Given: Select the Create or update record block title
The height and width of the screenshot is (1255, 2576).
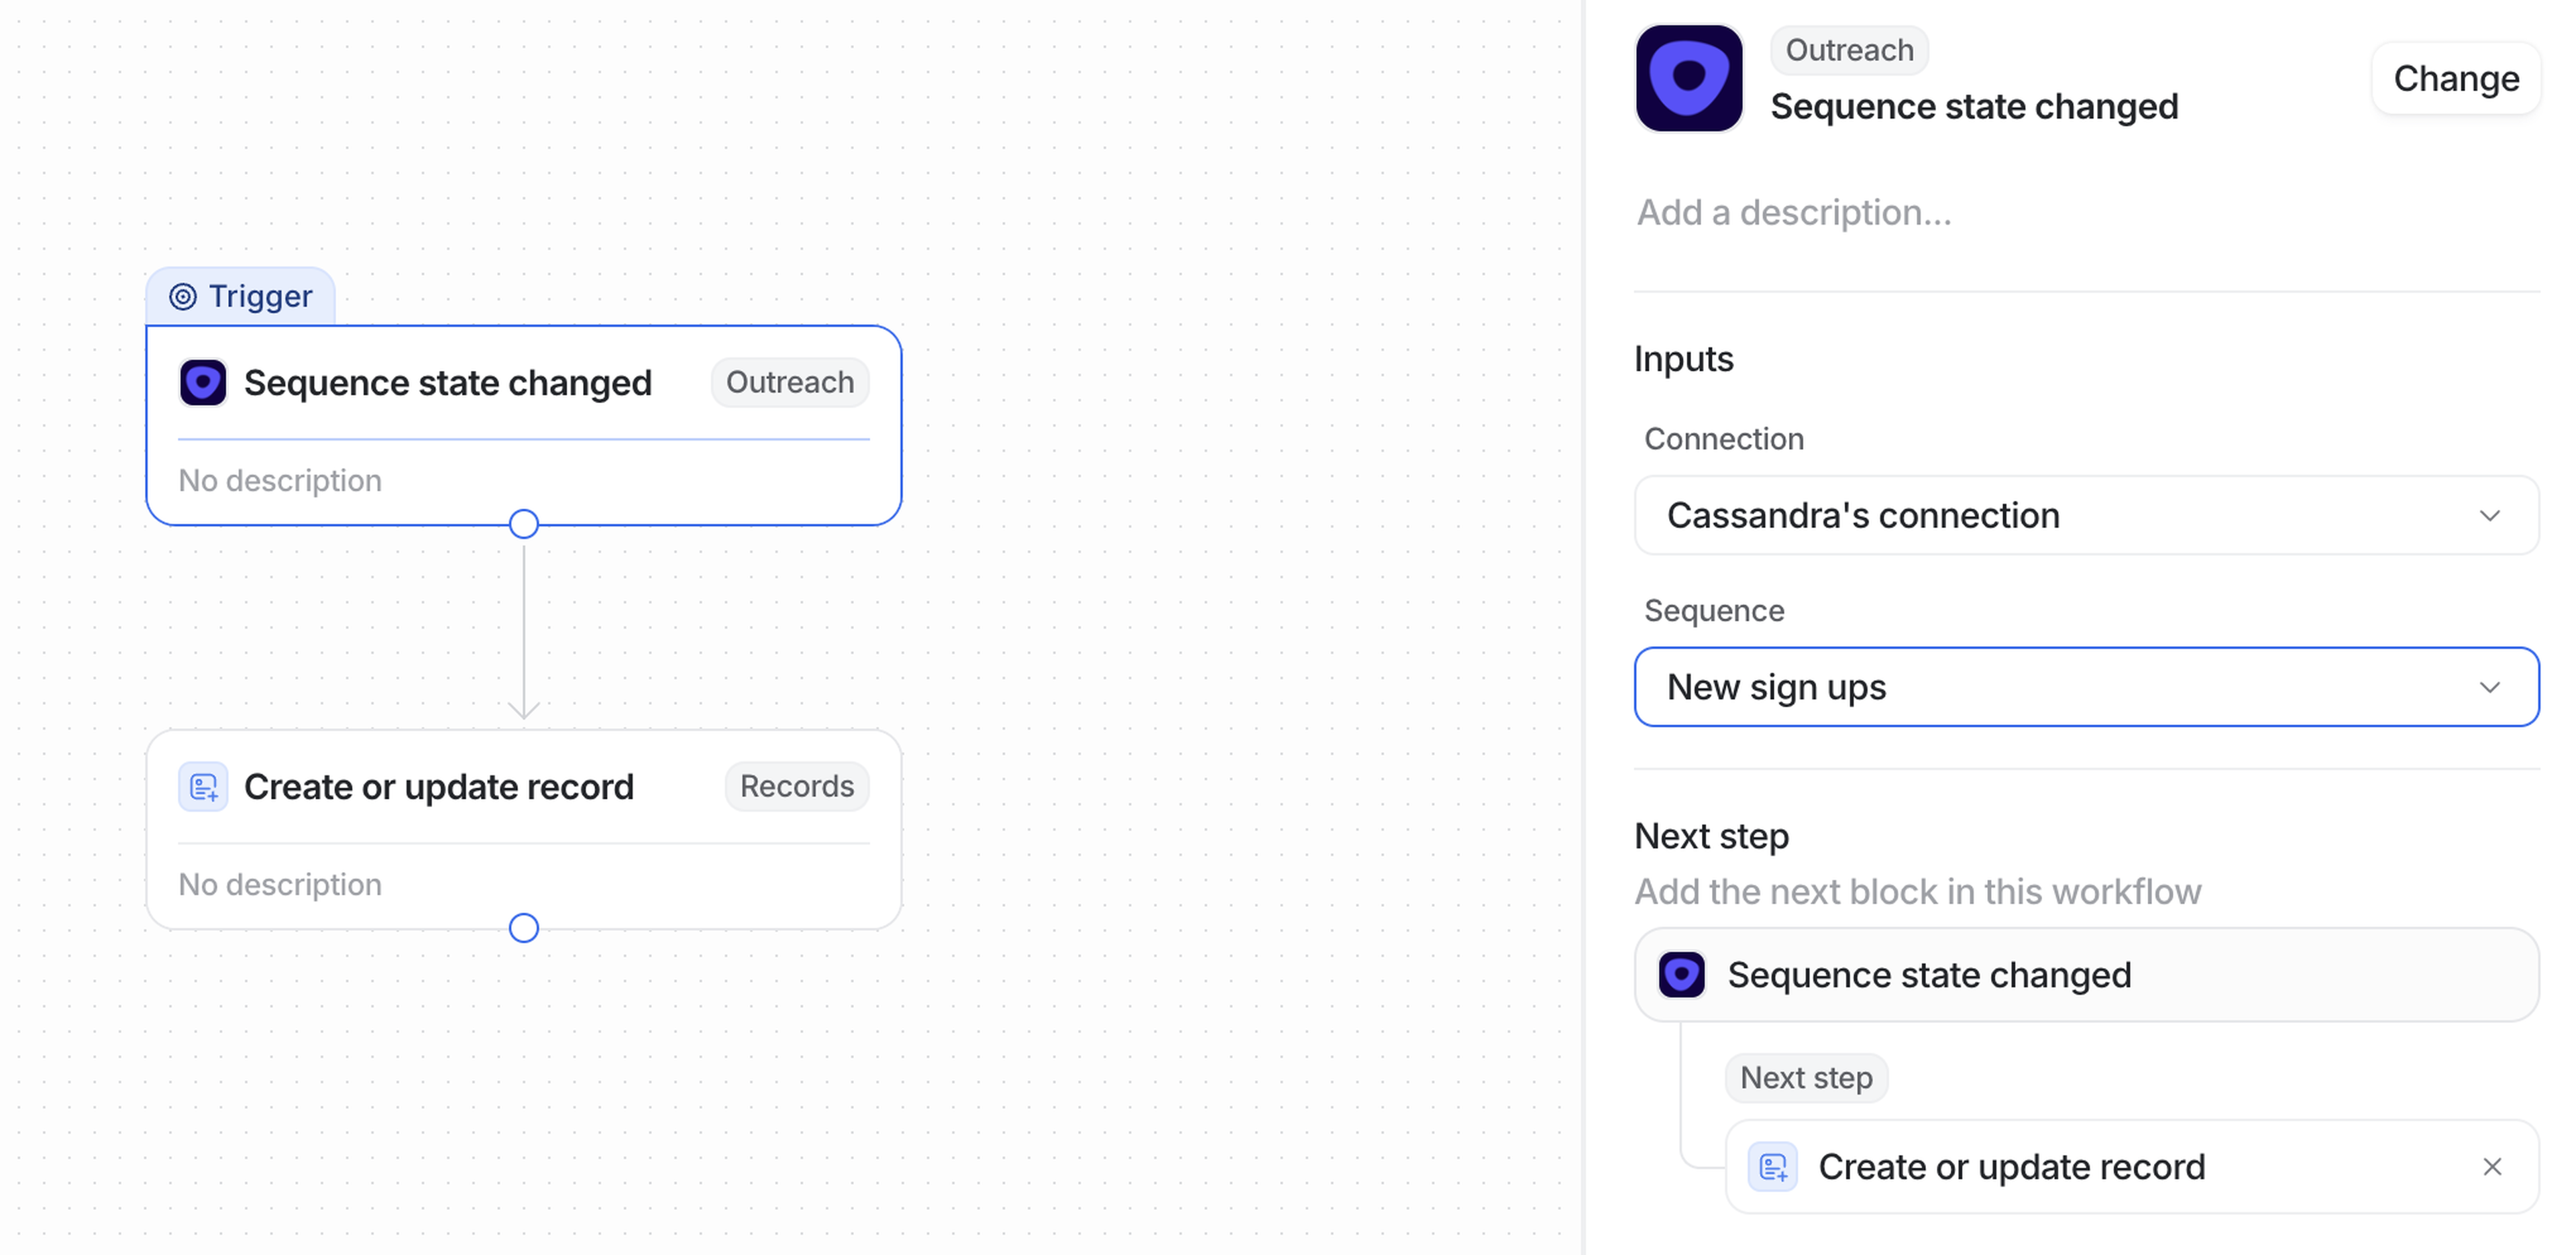Looking at the screenshot, I should [x=438, y=787].
